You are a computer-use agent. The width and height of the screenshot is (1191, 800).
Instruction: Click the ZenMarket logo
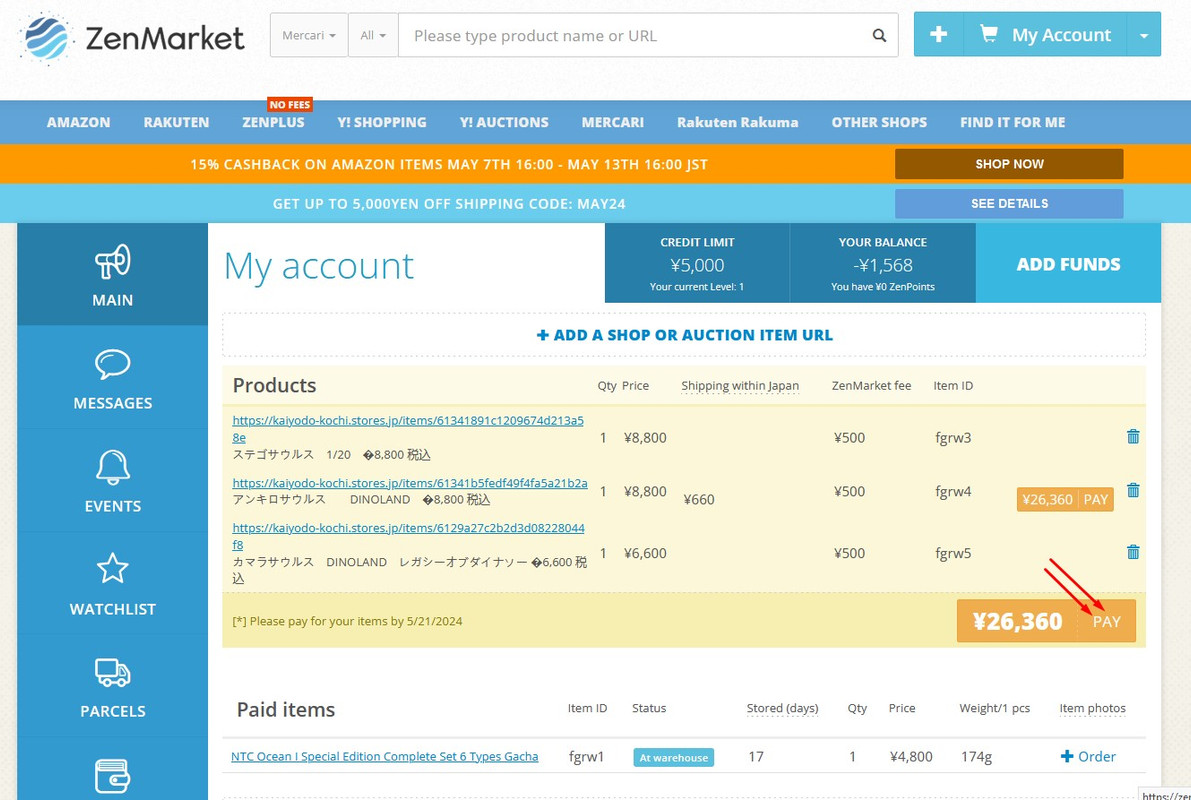coord(132,36)
